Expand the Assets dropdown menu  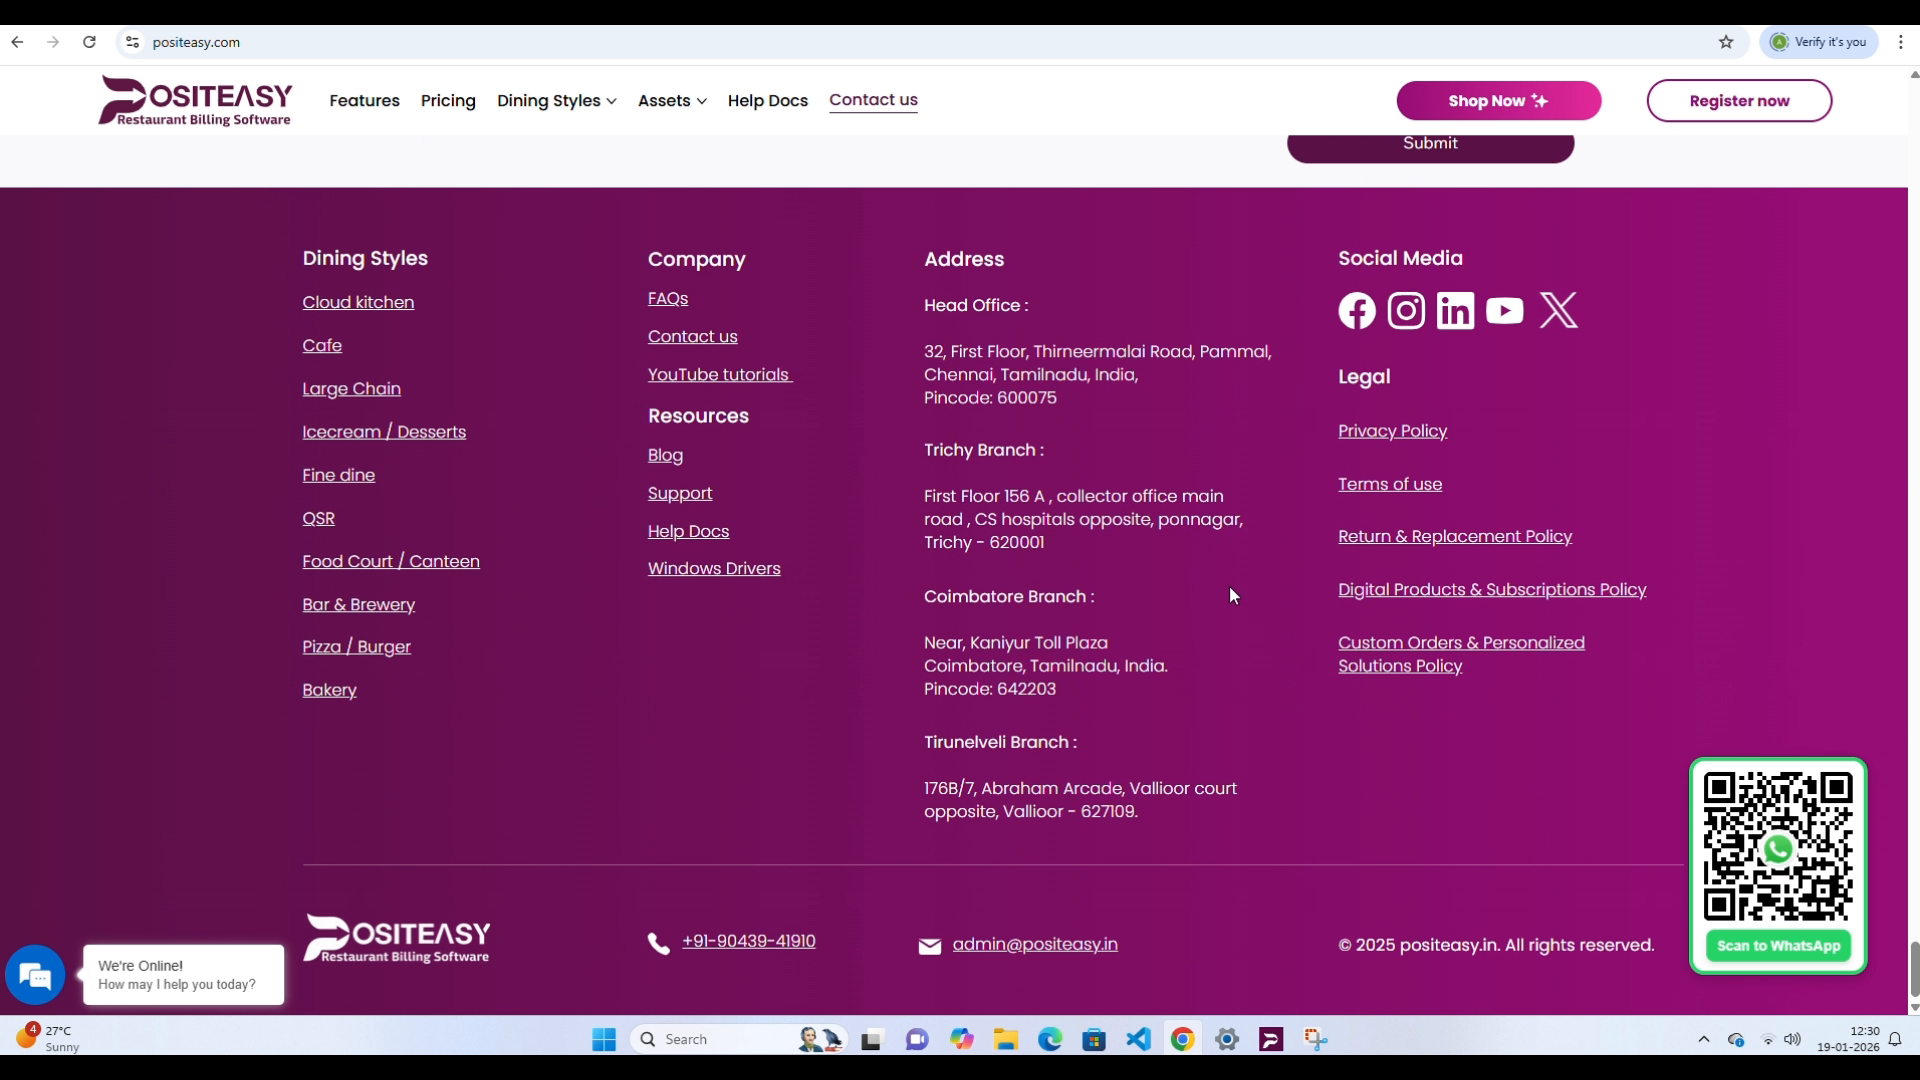(x=672, y=101)
